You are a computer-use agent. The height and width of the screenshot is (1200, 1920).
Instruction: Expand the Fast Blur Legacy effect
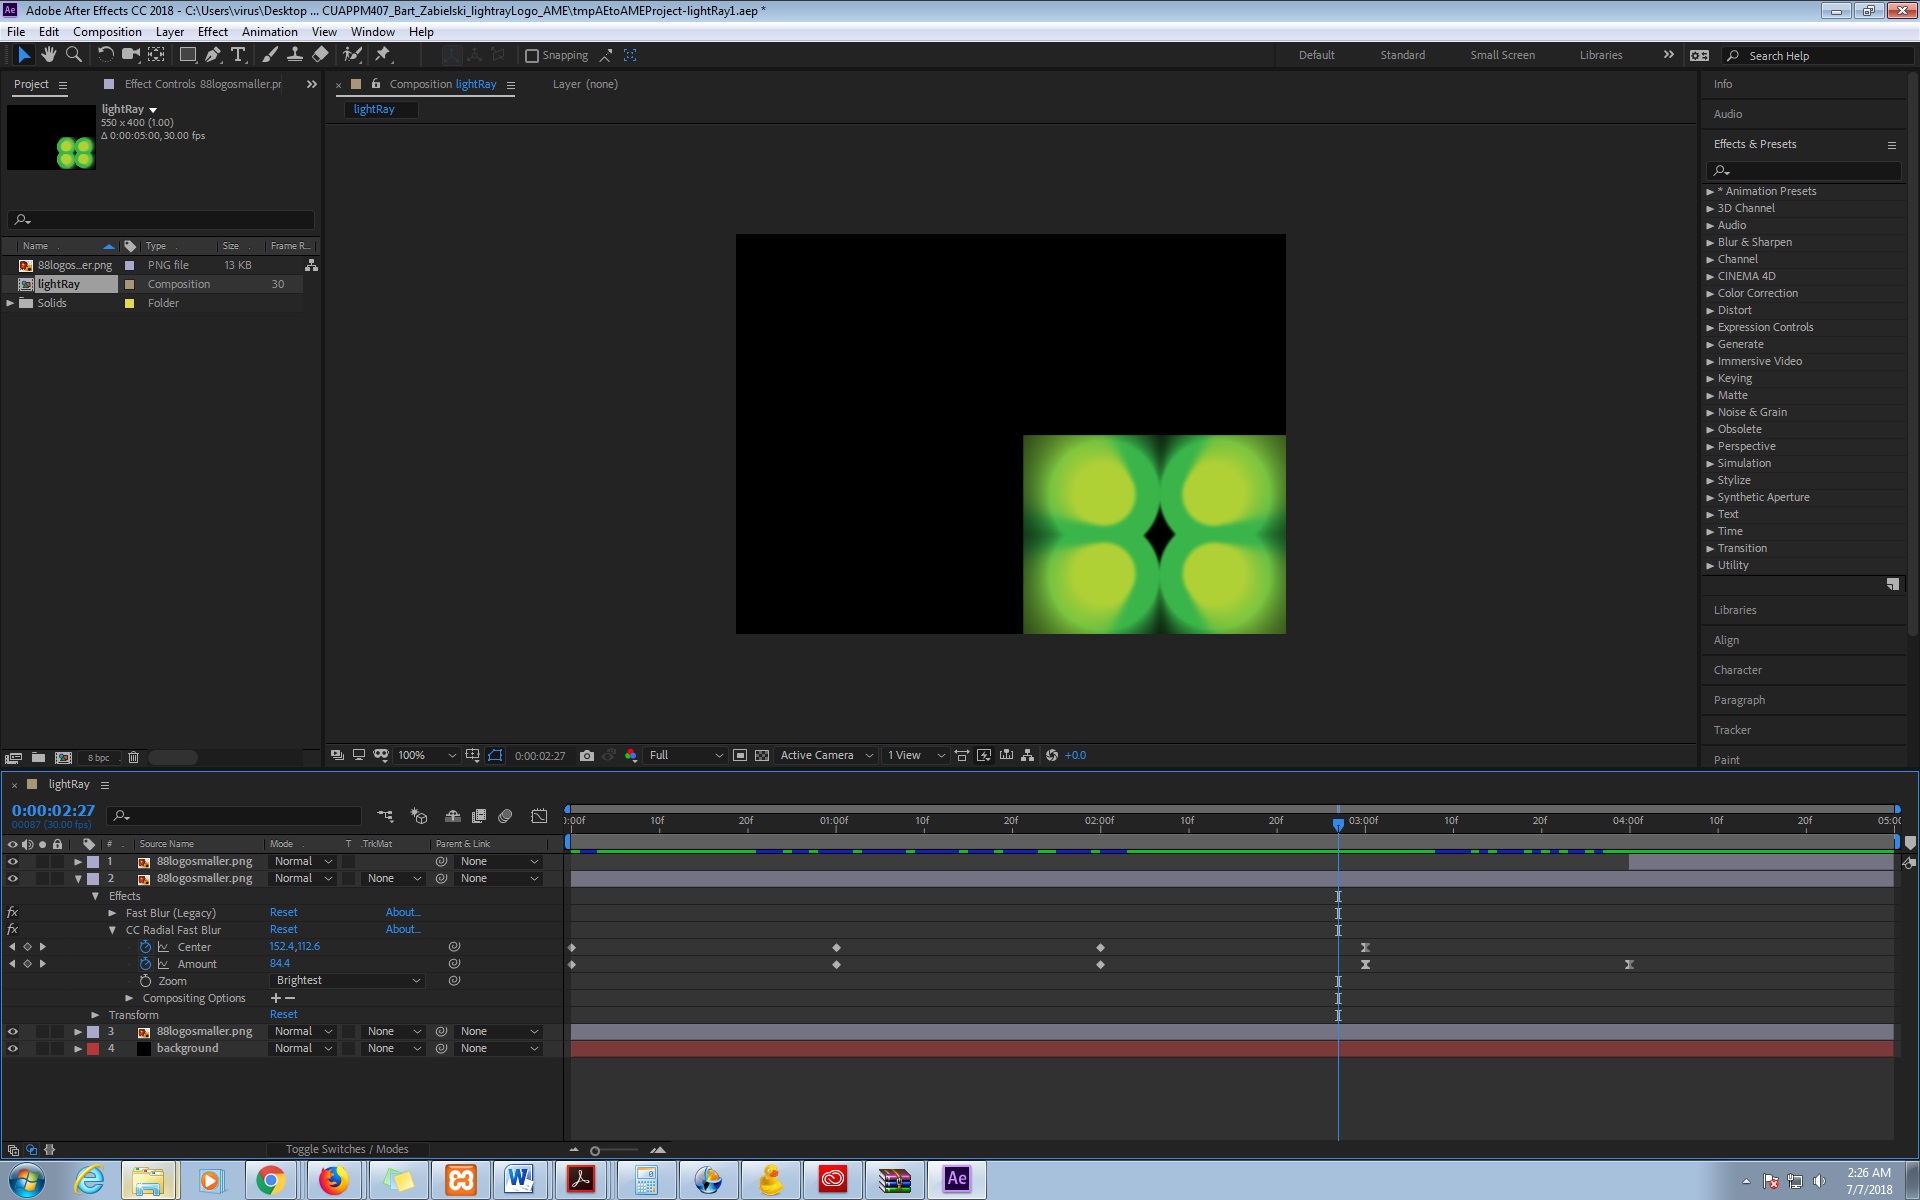(x=112, y=911)
